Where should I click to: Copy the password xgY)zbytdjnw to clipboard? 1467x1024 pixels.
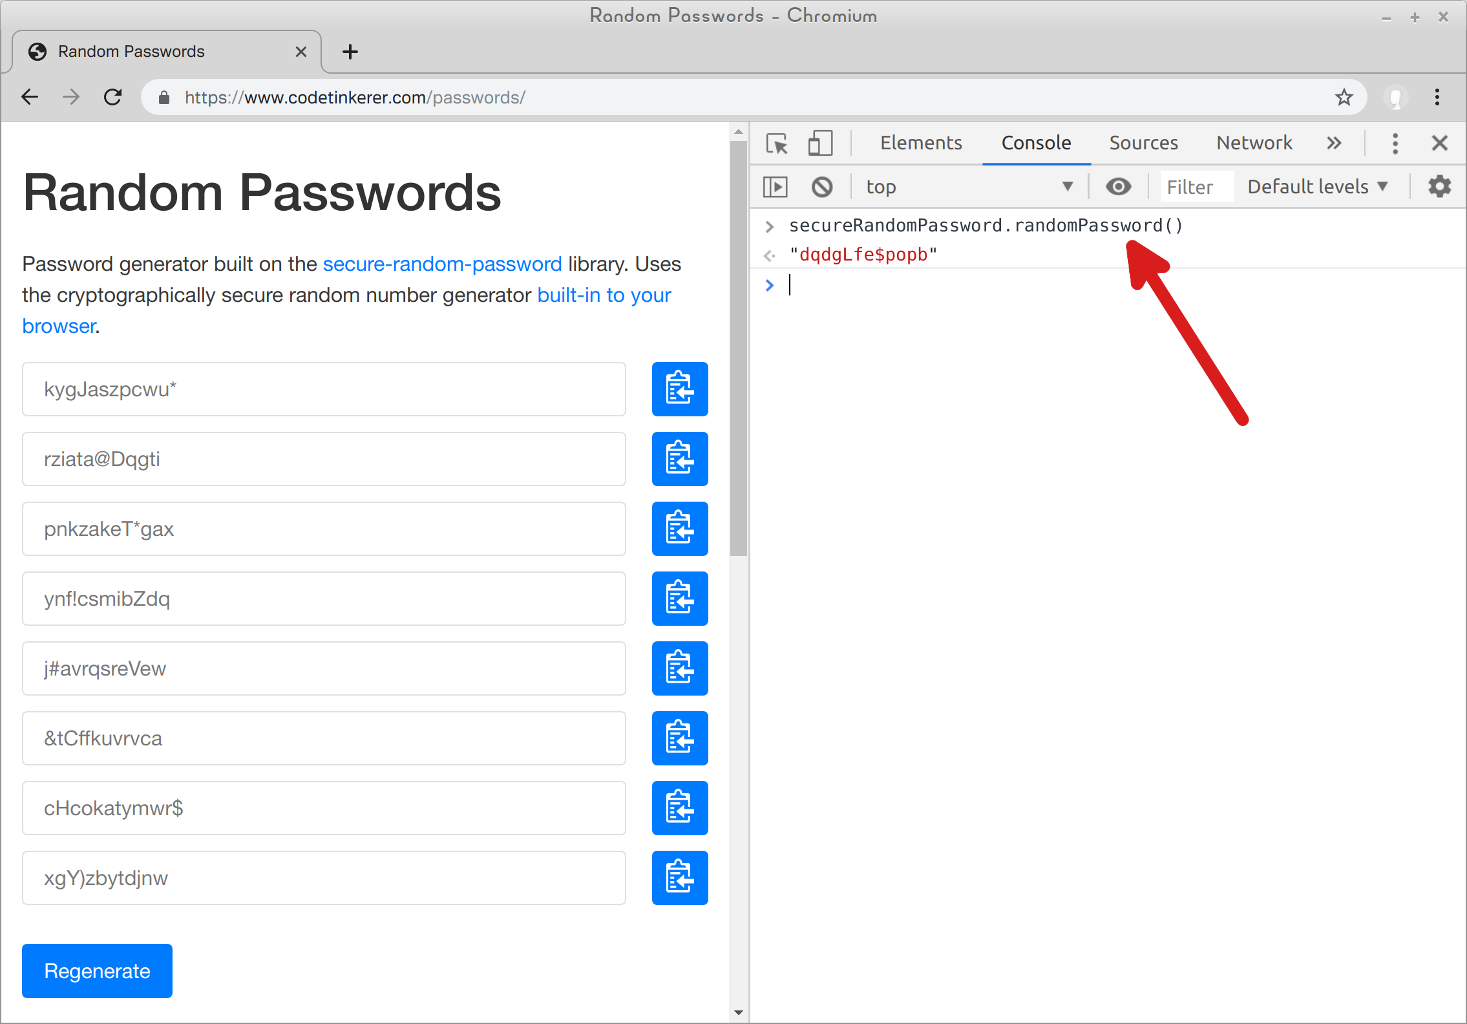pyautogui.click(x=679, y=878)
